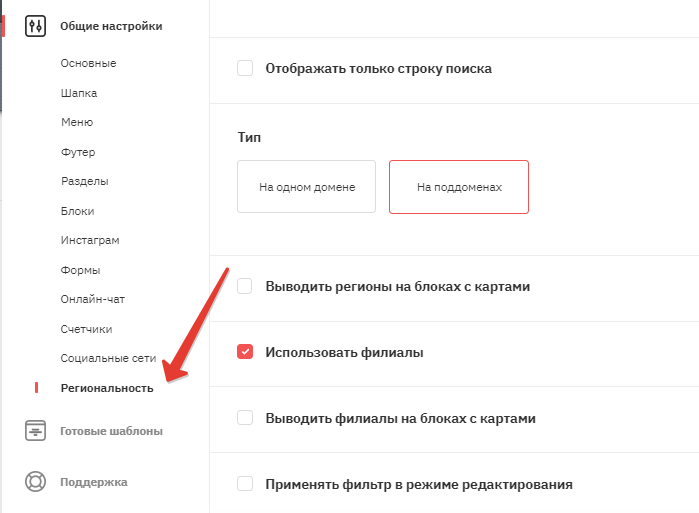Click the general settings sliders icon
Viewport: 699px width, 513px height.
click(x=35, y=26)
